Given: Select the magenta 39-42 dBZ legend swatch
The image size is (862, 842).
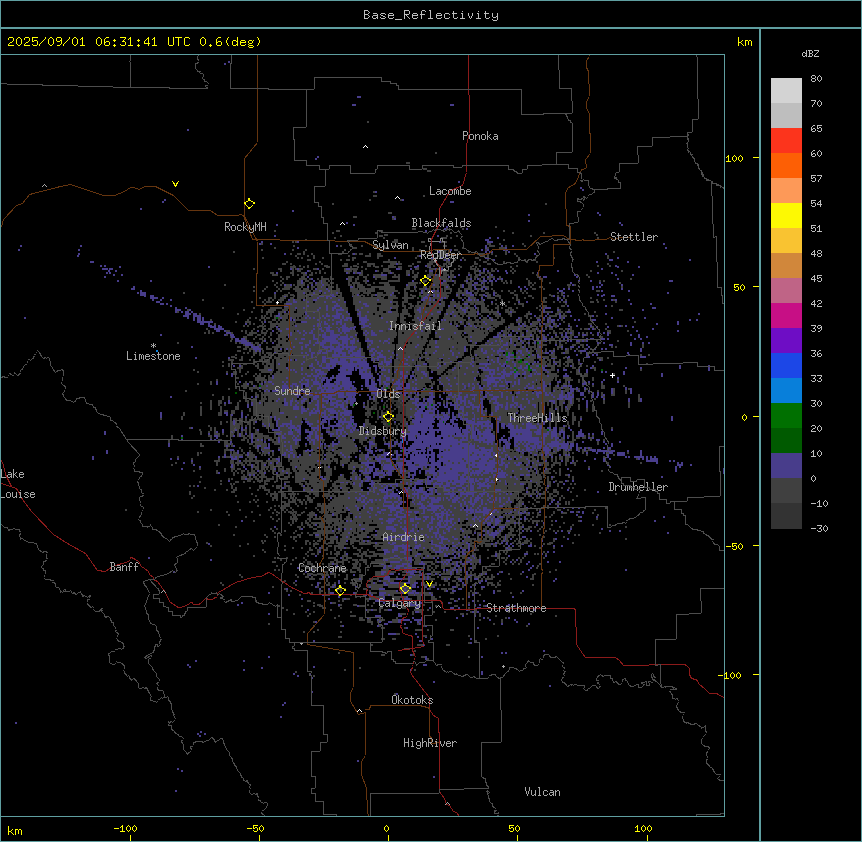Looking at the screenshot, I should [x=786, y=315].
